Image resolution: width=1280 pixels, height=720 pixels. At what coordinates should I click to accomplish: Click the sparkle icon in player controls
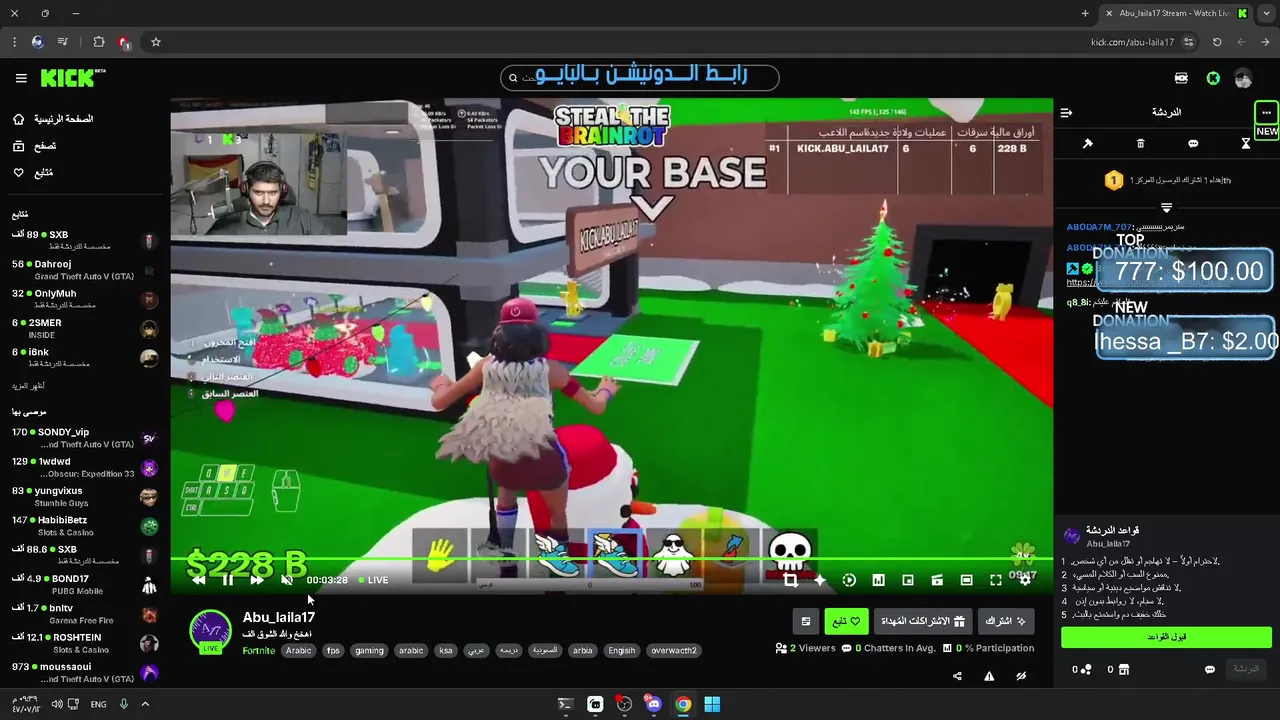[x=819, y=580]
